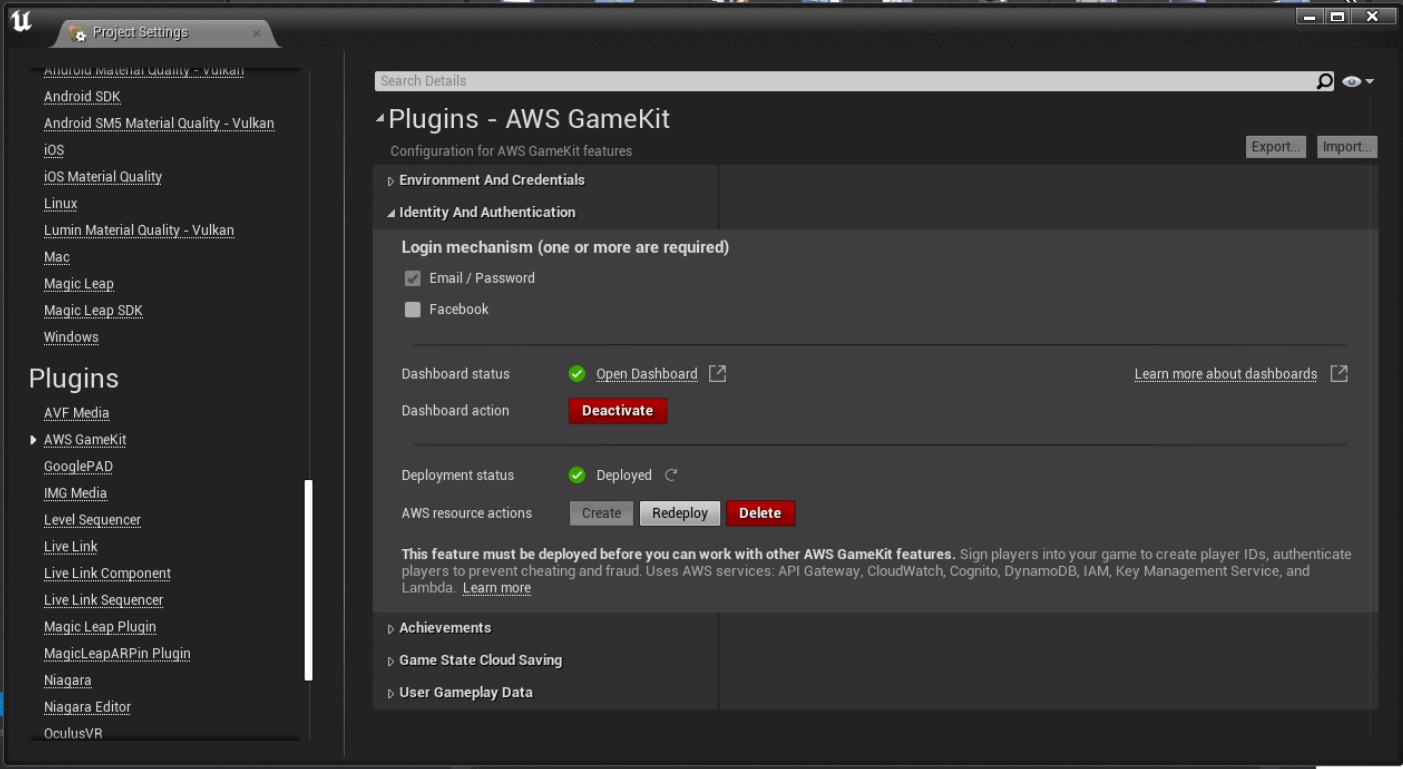Open the external link icon beside Open Dashboard
Image resolution: width=1403 pixels, height=769 pixels.
715,374
